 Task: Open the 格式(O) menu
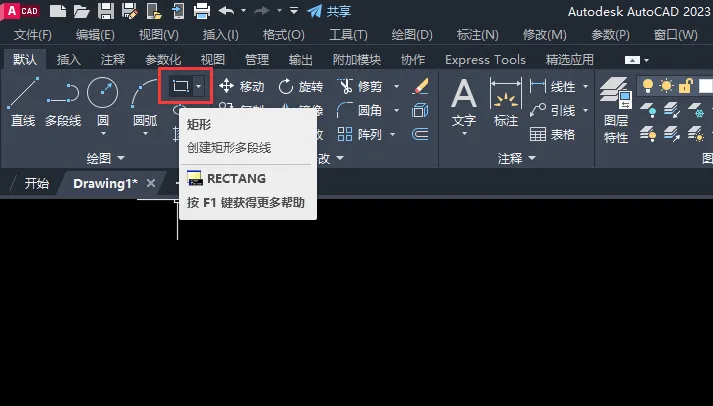[284, 35]
